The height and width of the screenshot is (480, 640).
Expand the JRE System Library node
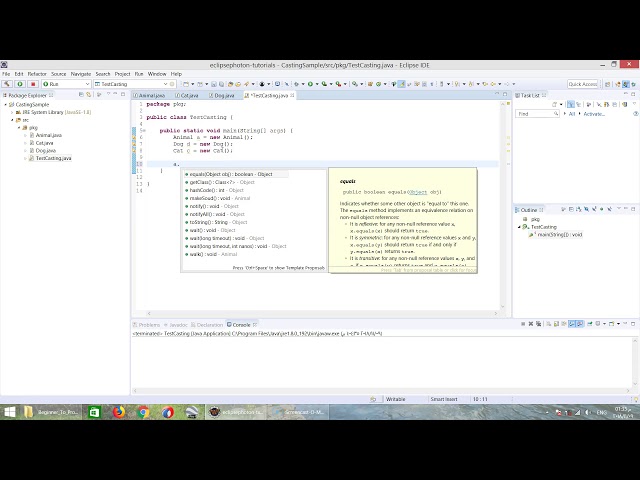point(12,112)
